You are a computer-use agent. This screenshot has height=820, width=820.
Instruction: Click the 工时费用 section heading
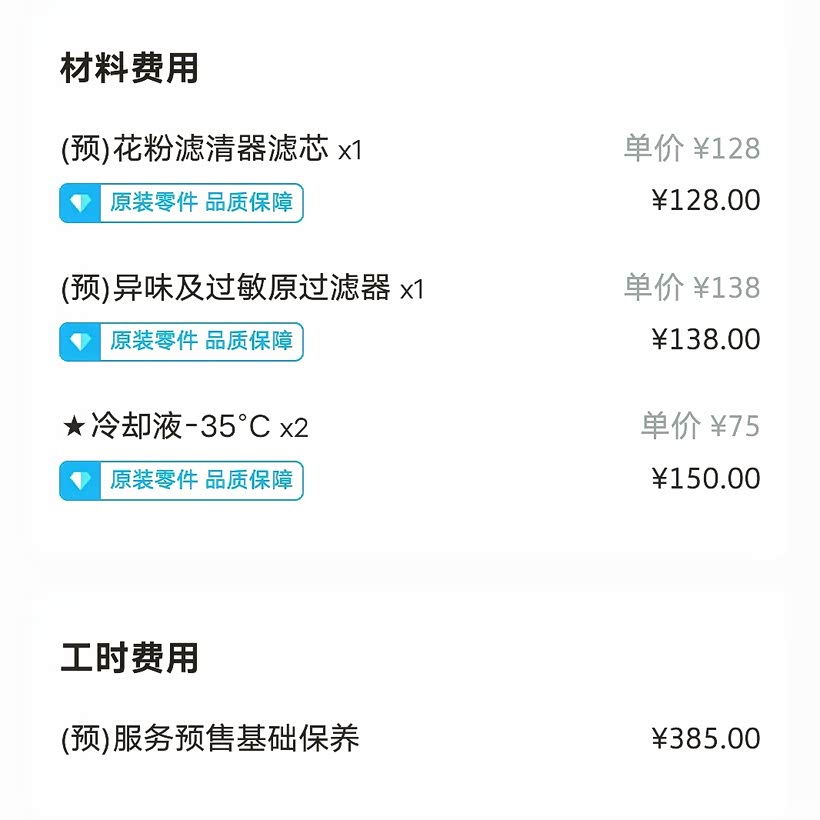(130, 658)
